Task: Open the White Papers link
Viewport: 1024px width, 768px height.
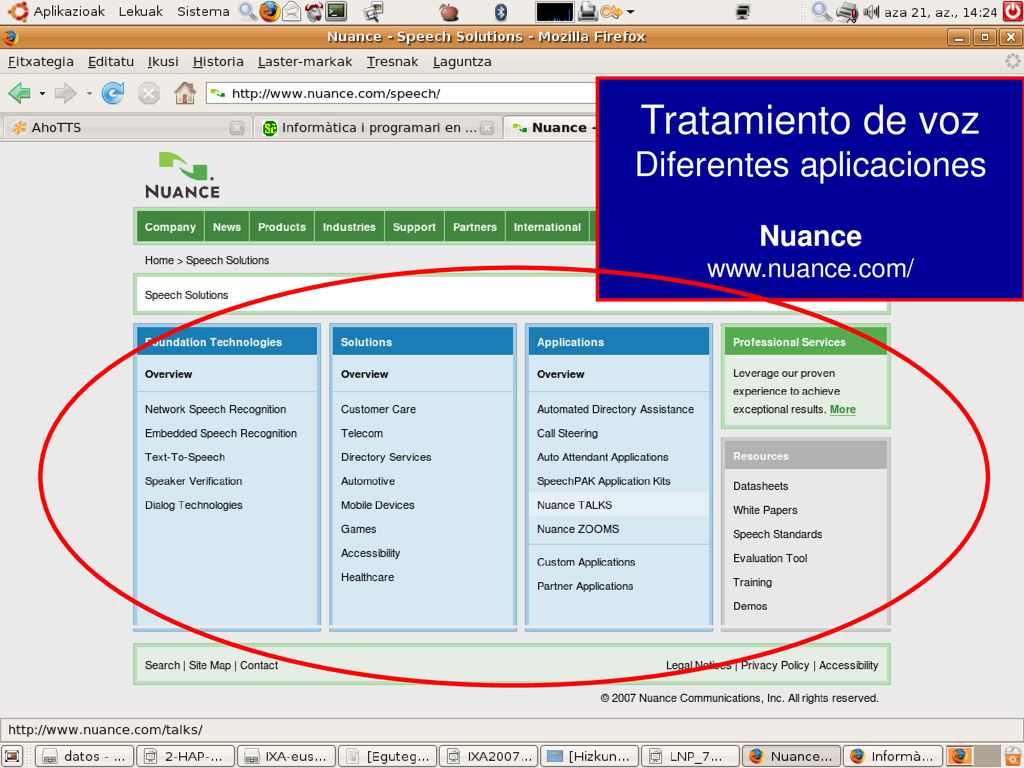Action: pos(765,511)
